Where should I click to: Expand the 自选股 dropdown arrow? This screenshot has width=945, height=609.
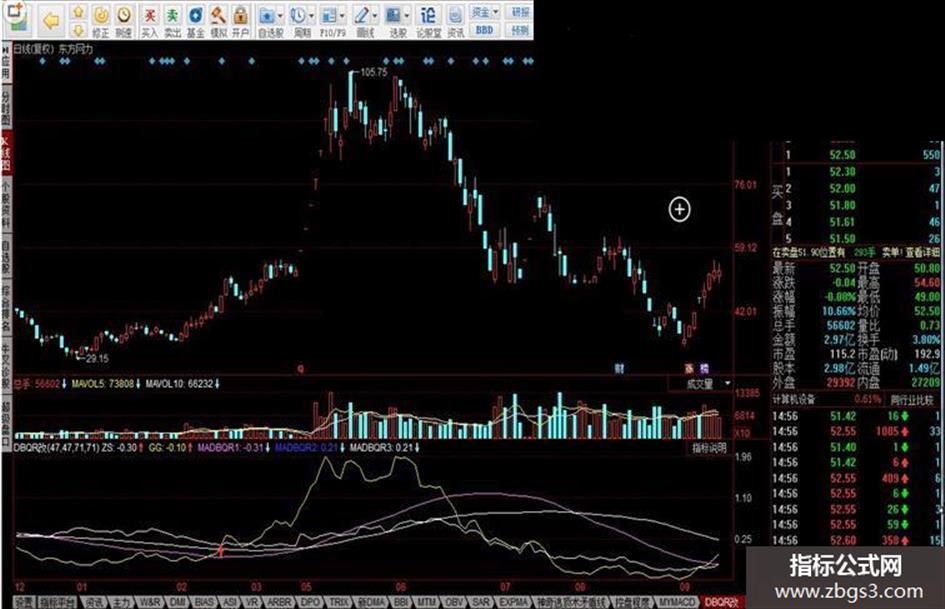click(280, 16)
